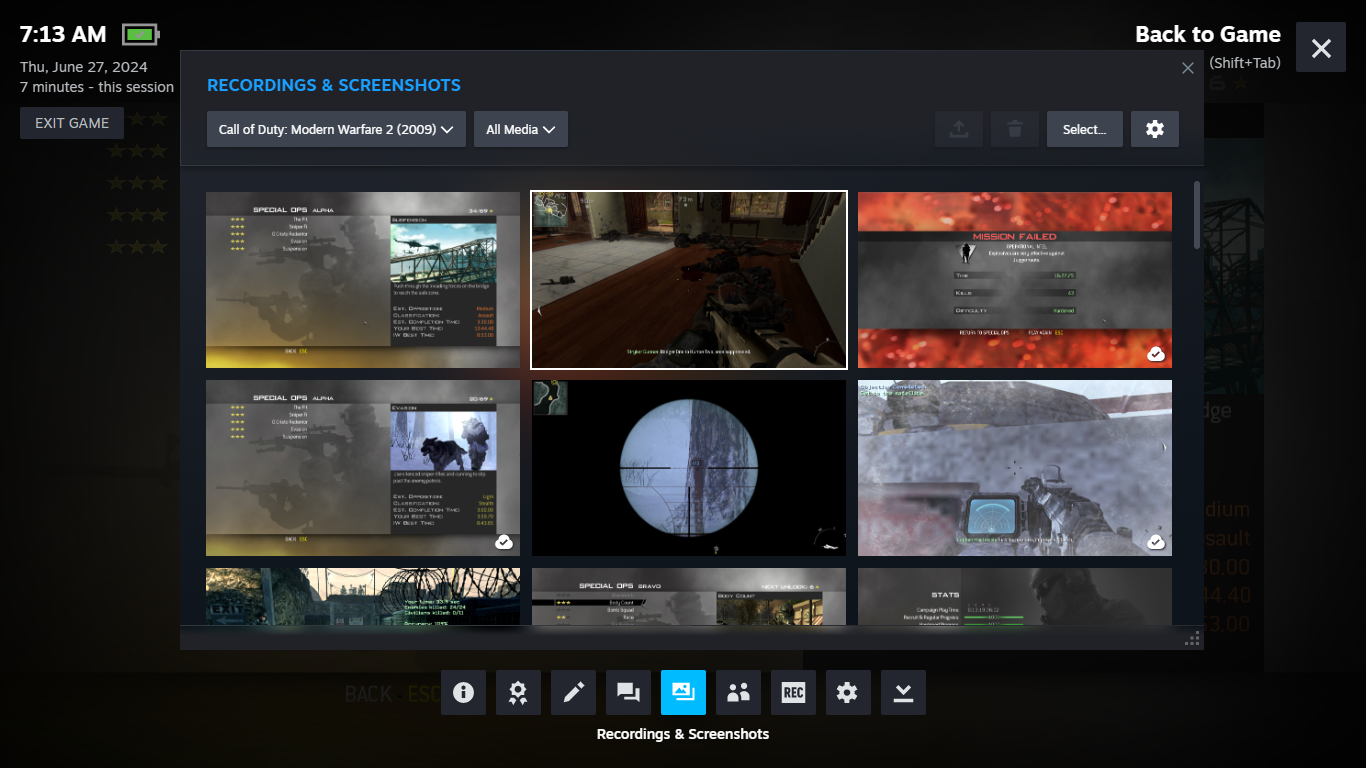1366x768 pixels.
Task: Click the trash delete icon button
Action: (x=1015, y=129)
